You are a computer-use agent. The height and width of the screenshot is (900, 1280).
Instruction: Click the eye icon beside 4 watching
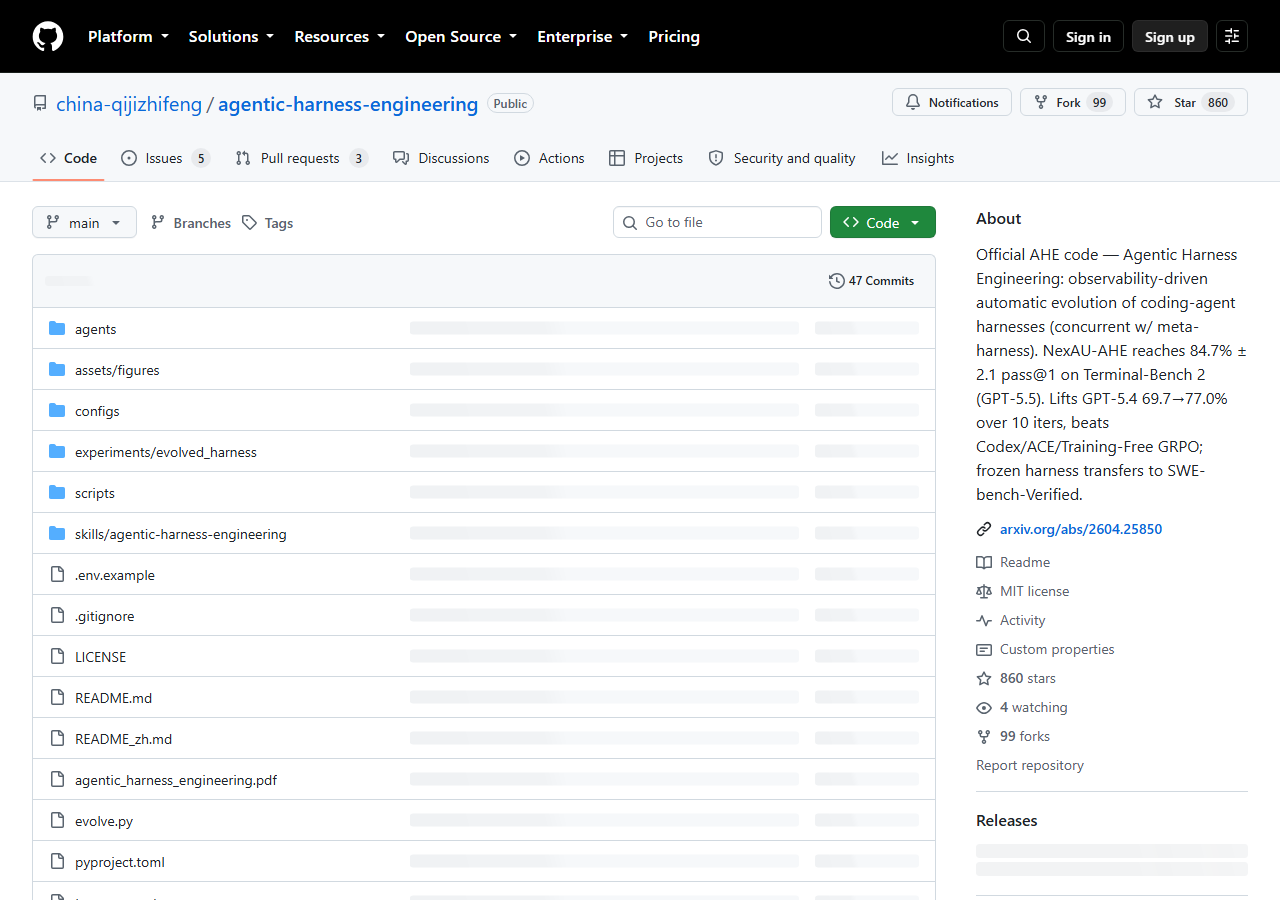[984, 708]
